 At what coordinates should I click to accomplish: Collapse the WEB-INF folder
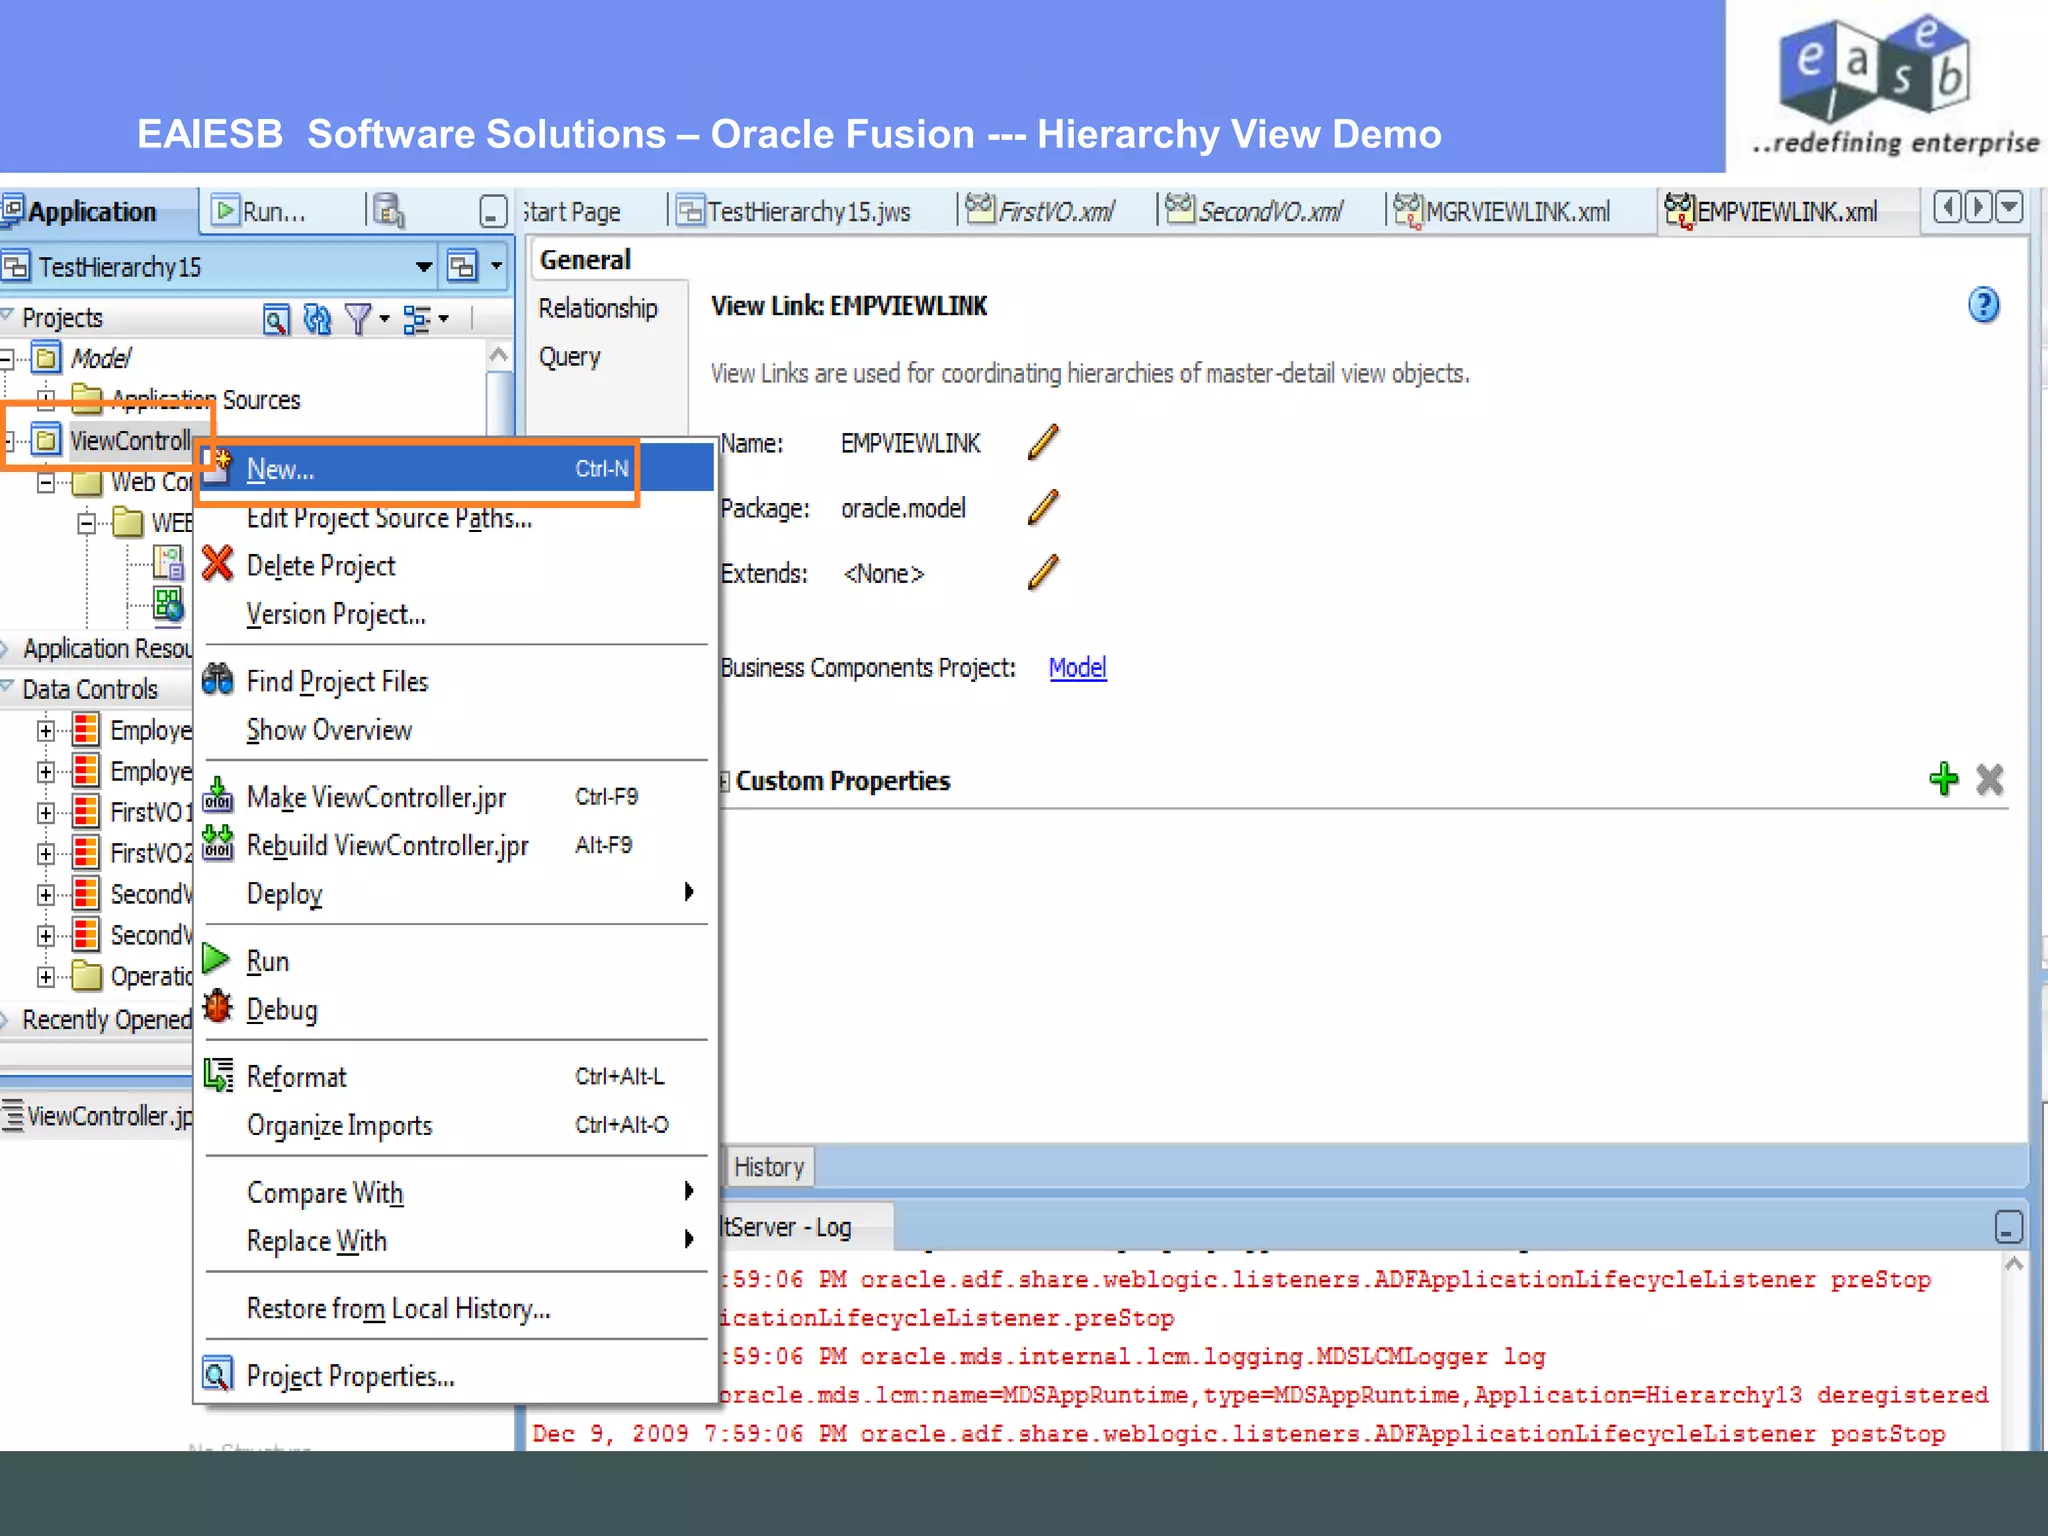(x=87, y=523)
